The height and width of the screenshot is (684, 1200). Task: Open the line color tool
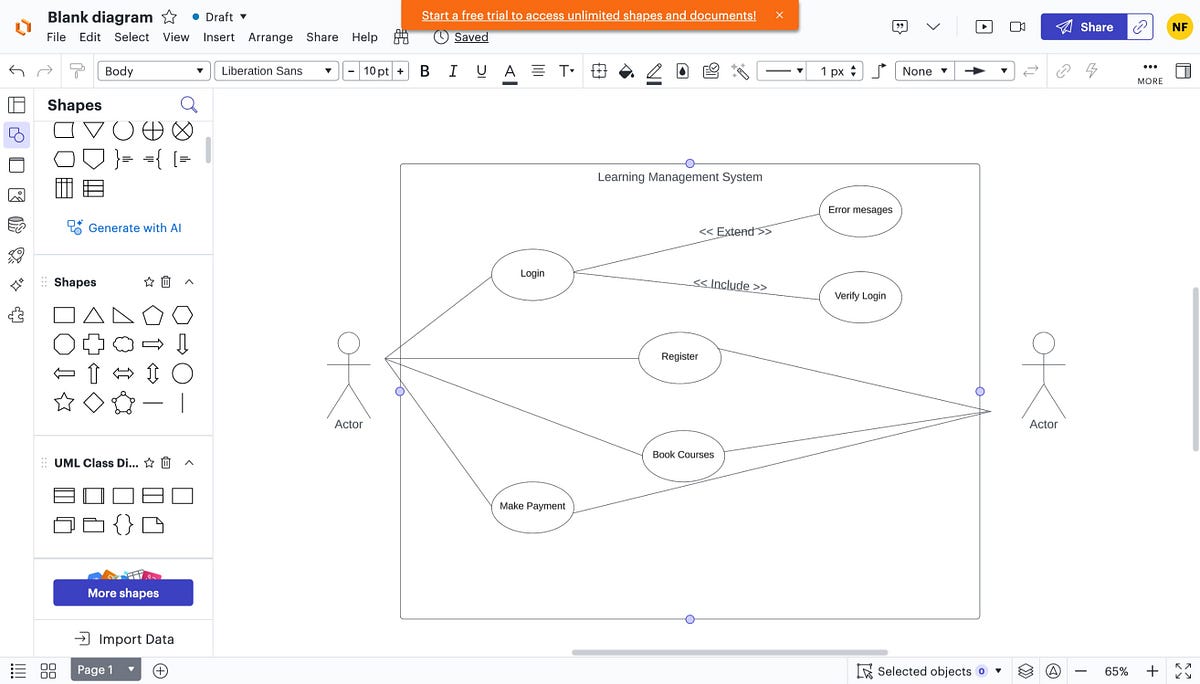653,71
